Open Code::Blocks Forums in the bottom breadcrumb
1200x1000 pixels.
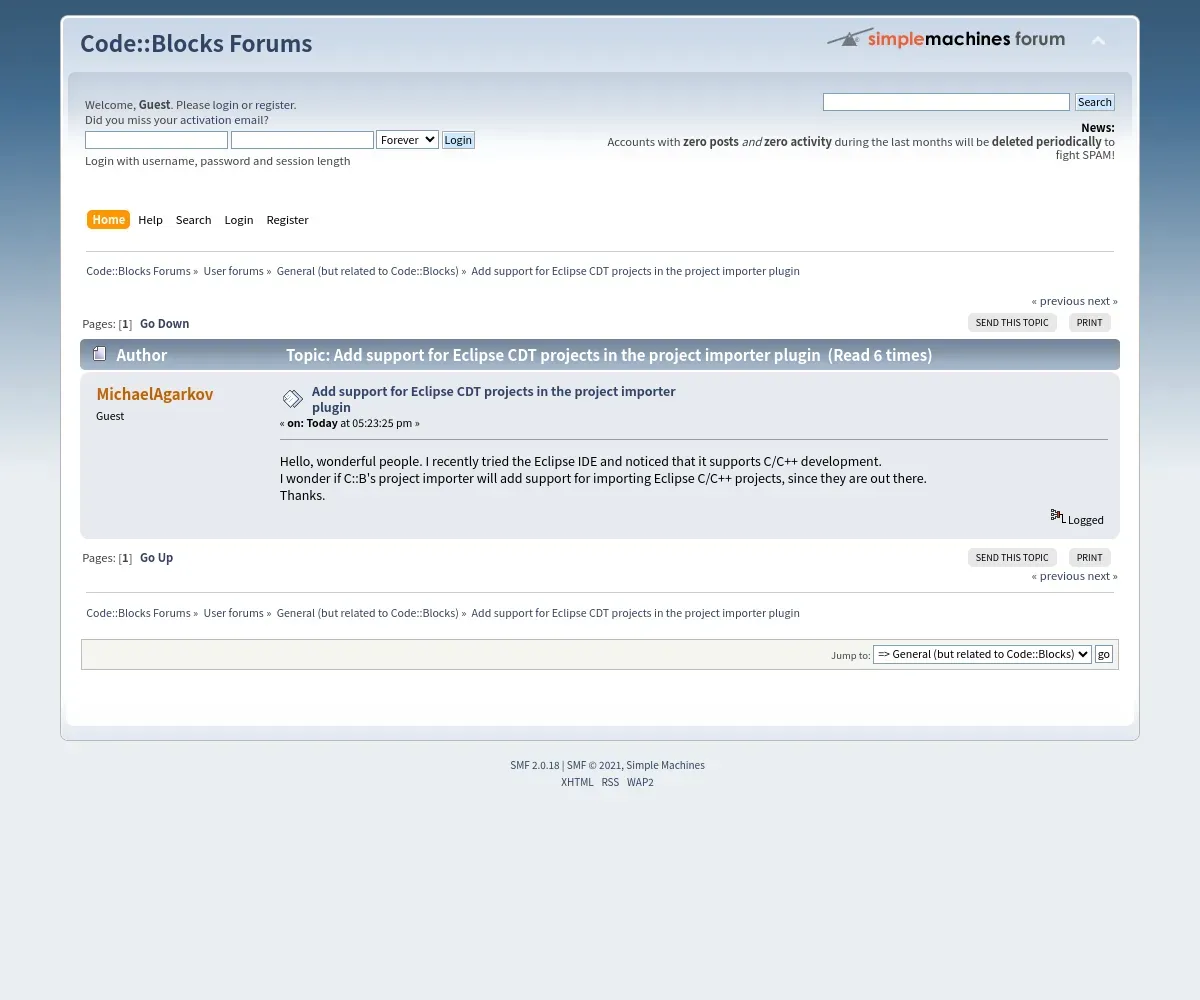(138, 613)
